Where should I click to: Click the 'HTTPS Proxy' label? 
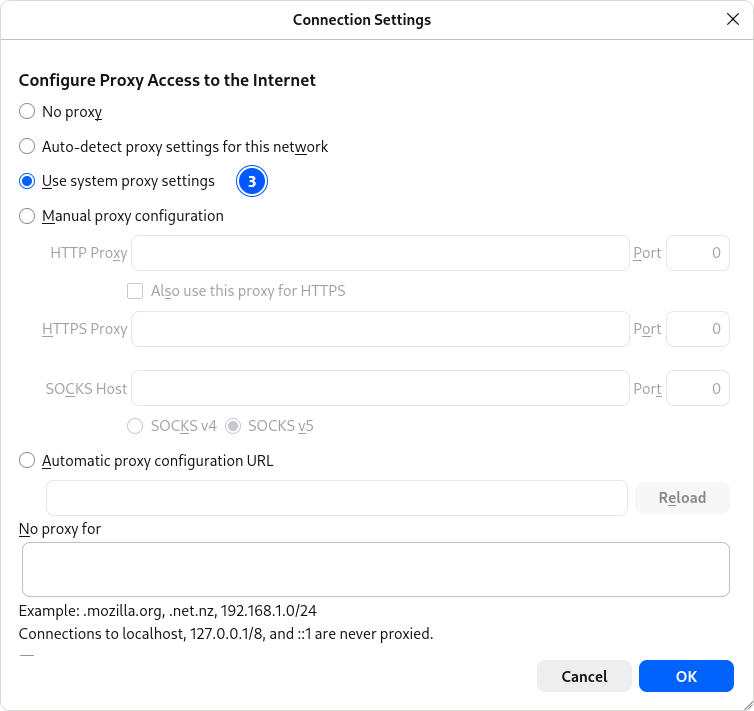(x=85, y=329)
